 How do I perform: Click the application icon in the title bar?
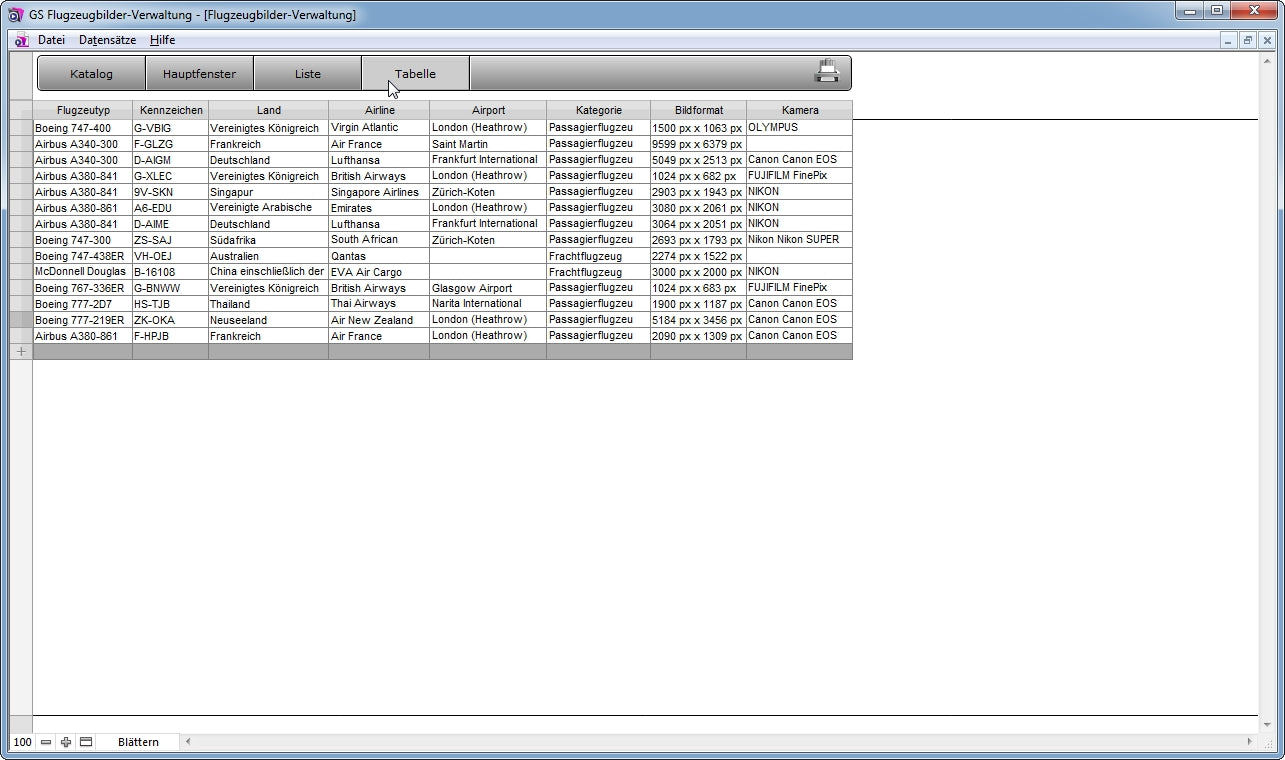[x=16, y=15]
